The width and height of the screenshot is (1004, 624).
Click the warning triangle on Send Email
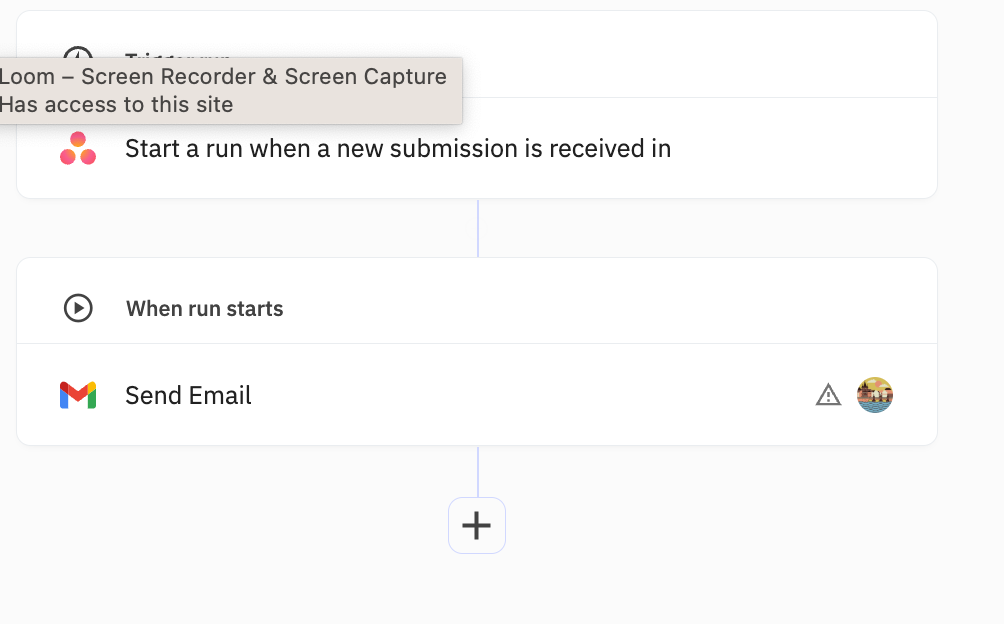(828, 396)
